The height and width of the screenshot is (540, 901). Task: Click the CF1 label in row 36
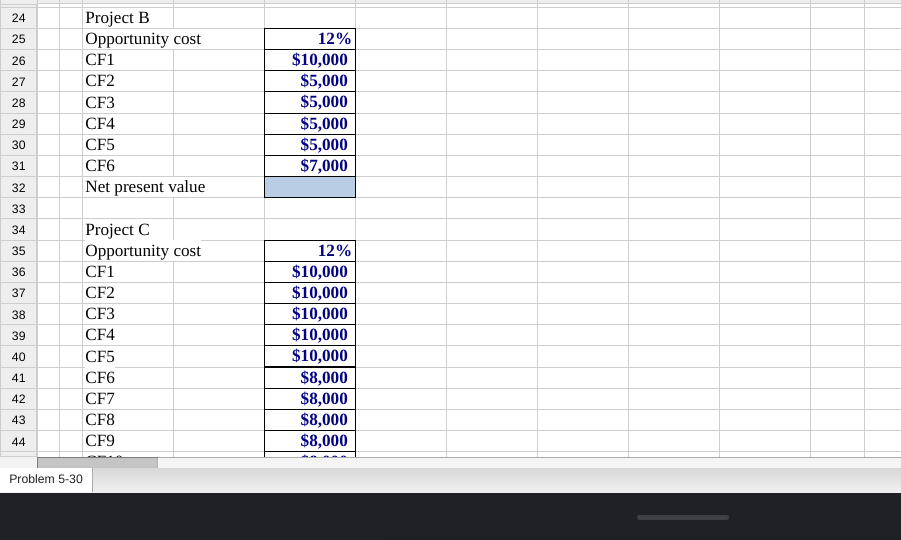point(100,272)
